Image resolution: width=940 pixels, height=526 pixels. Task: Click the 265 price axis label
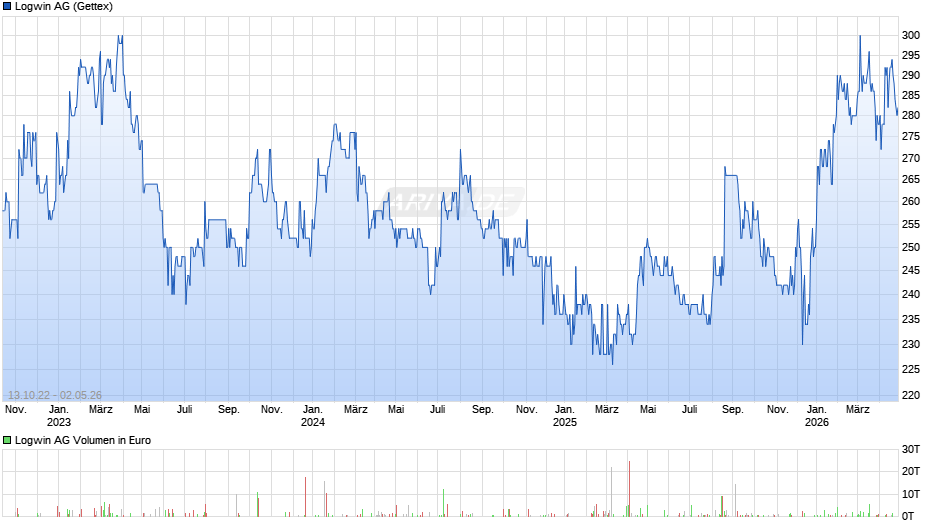click(911, 180)
